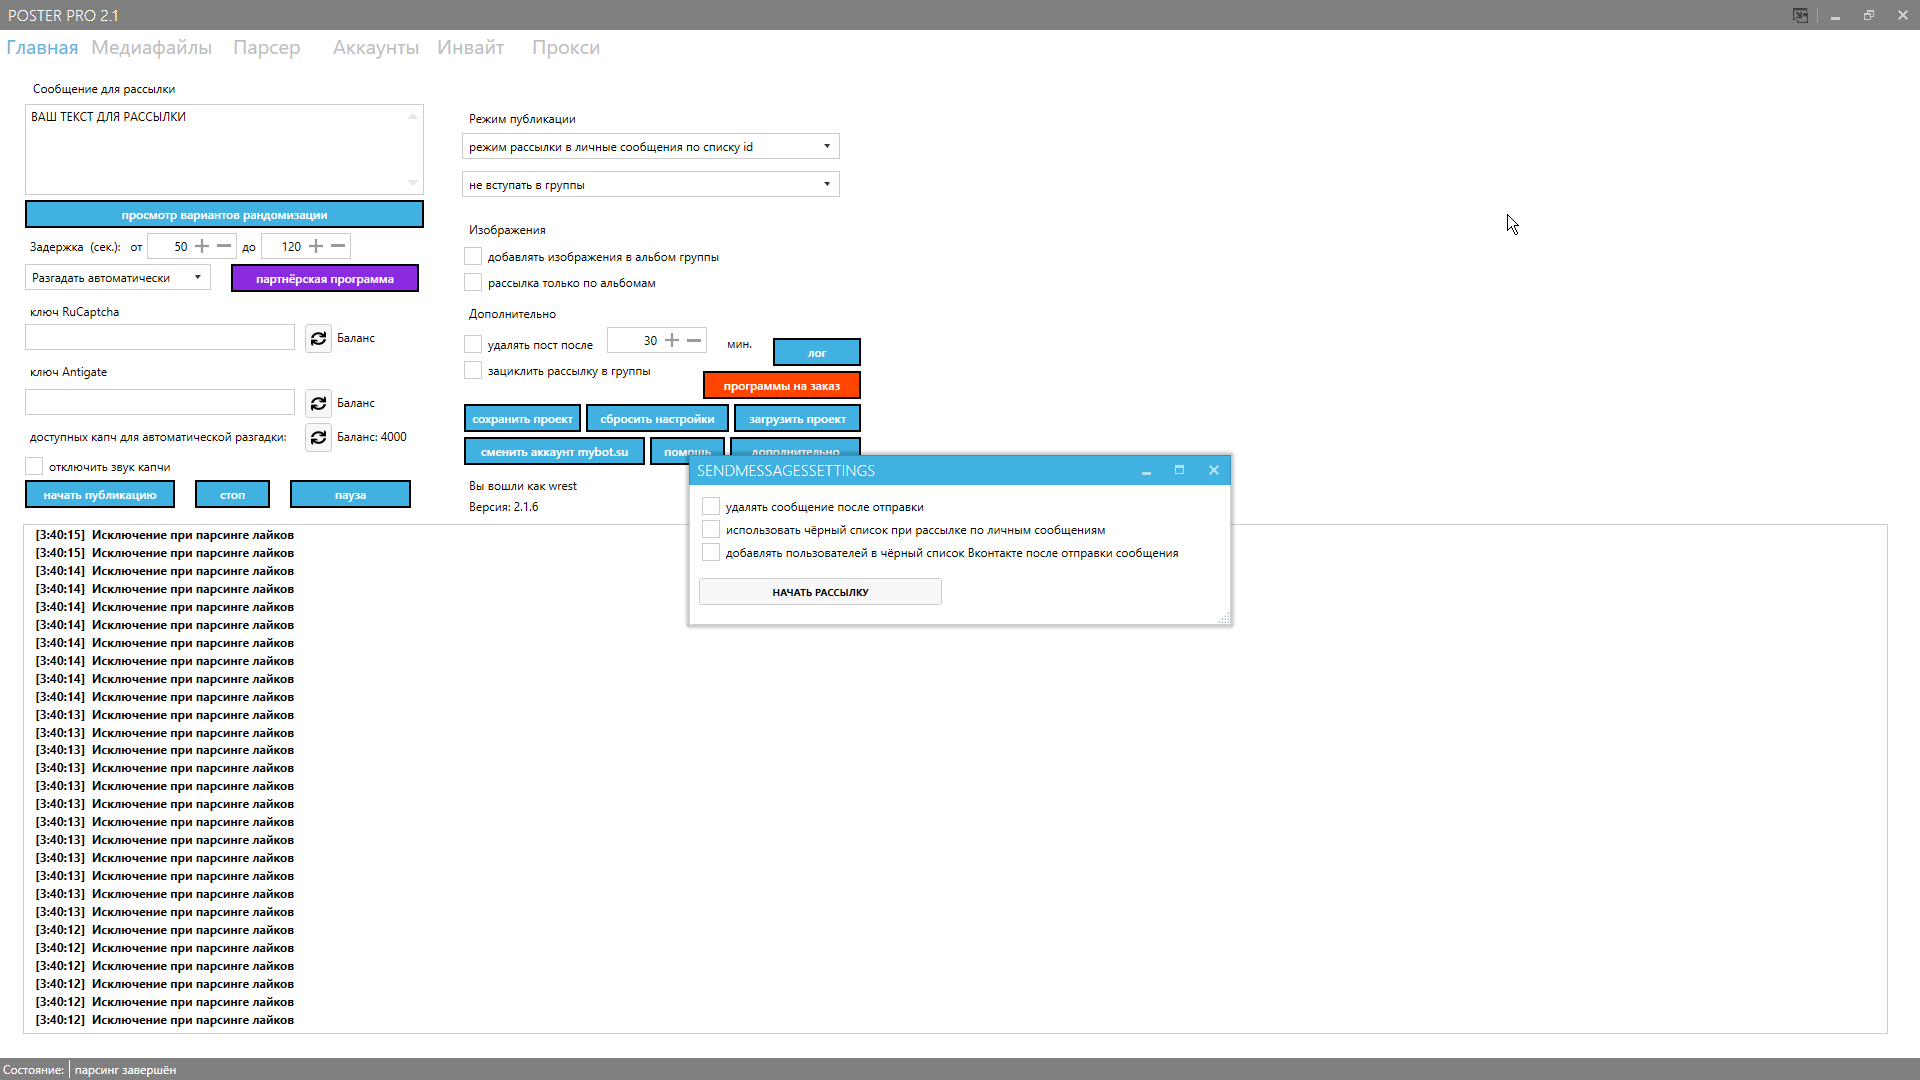Open the Прокси tab
This screenshot has height=1080, width=1920.
click(x=565, y=48)
